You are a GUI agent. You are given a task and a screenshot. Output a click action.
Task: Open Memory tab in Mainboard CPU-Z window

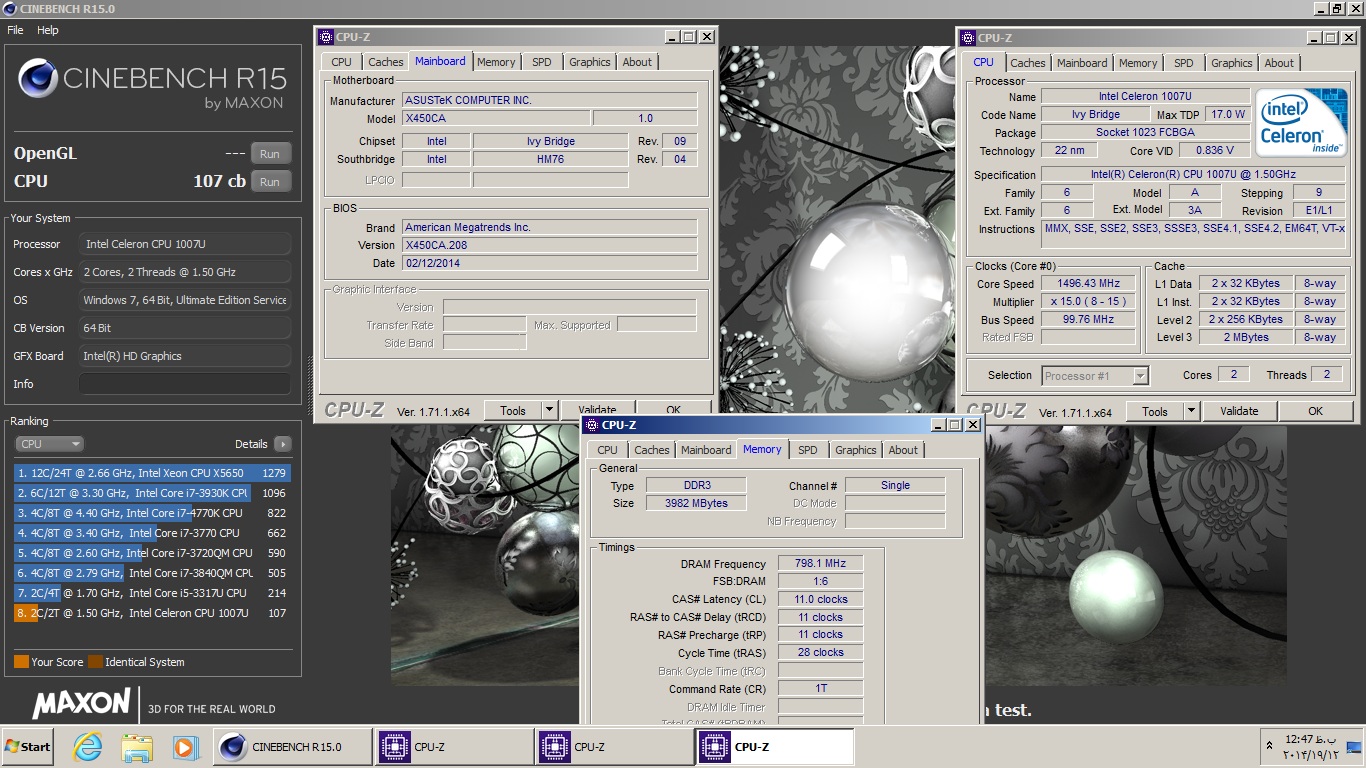[496, 62]
